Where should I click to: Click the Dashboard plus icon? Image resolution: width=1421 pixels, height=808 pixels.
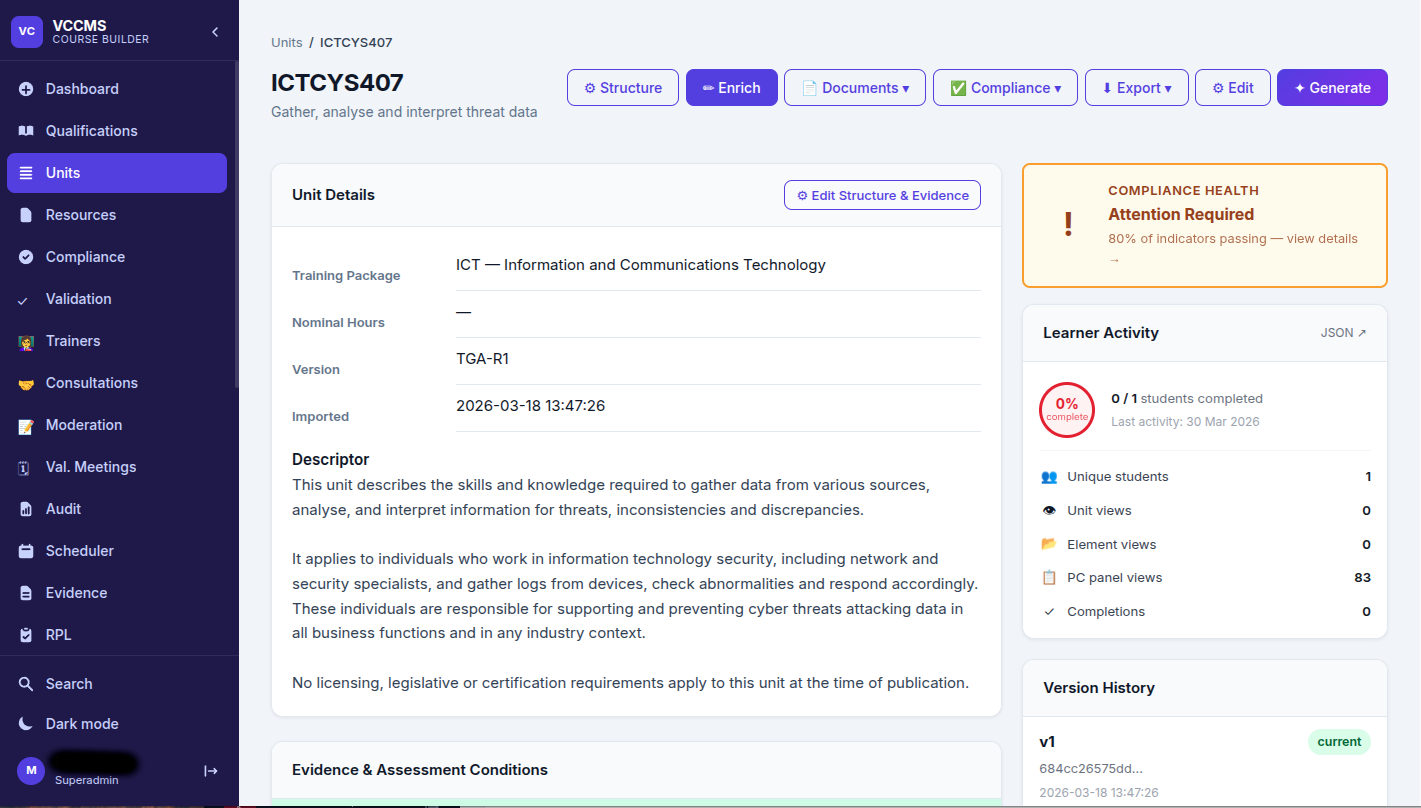(x=26, y=89)
